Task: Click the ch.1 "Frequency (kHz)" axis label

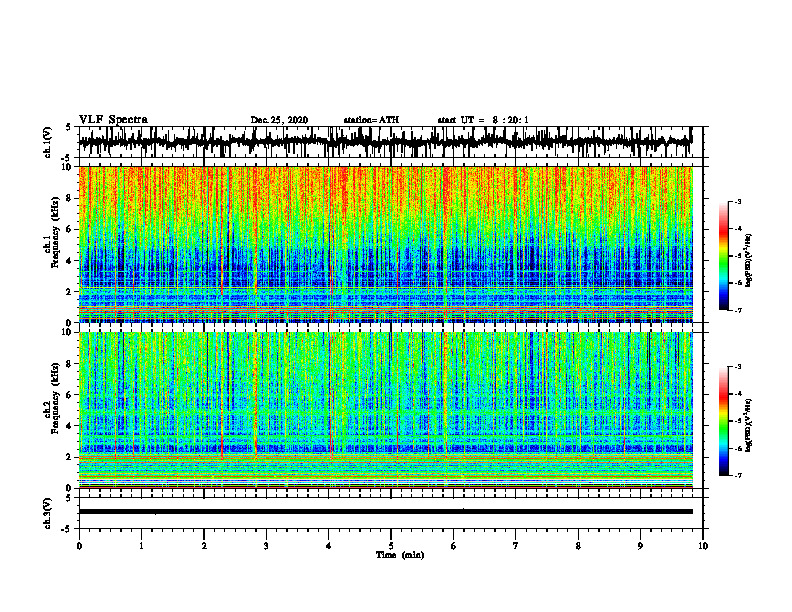Action: point(56,232)
